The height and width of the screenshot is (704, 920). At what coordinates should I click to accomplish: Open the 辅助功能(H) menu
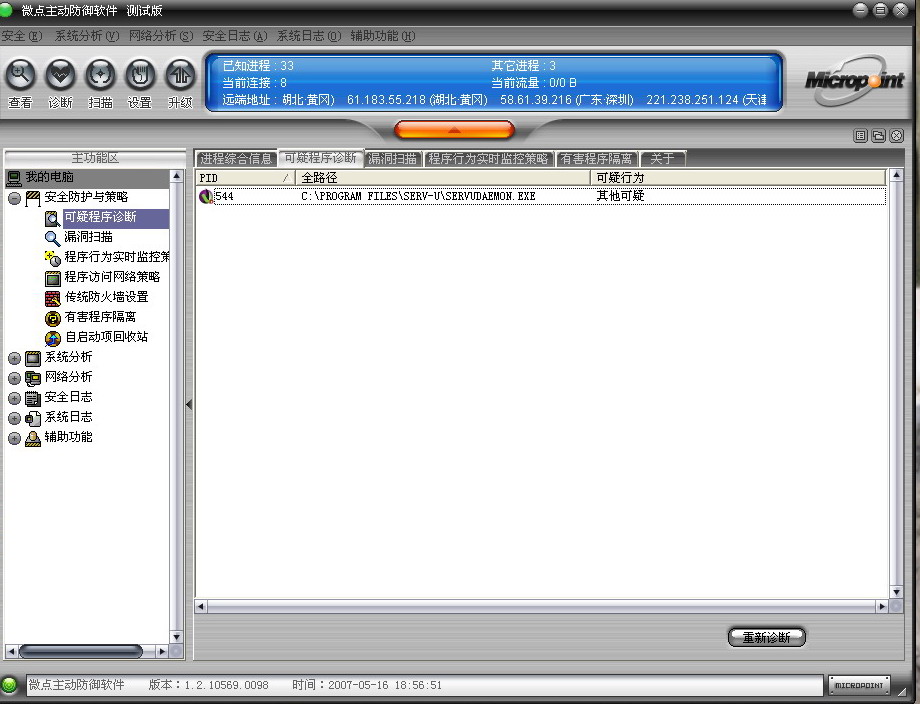point(383,36)
